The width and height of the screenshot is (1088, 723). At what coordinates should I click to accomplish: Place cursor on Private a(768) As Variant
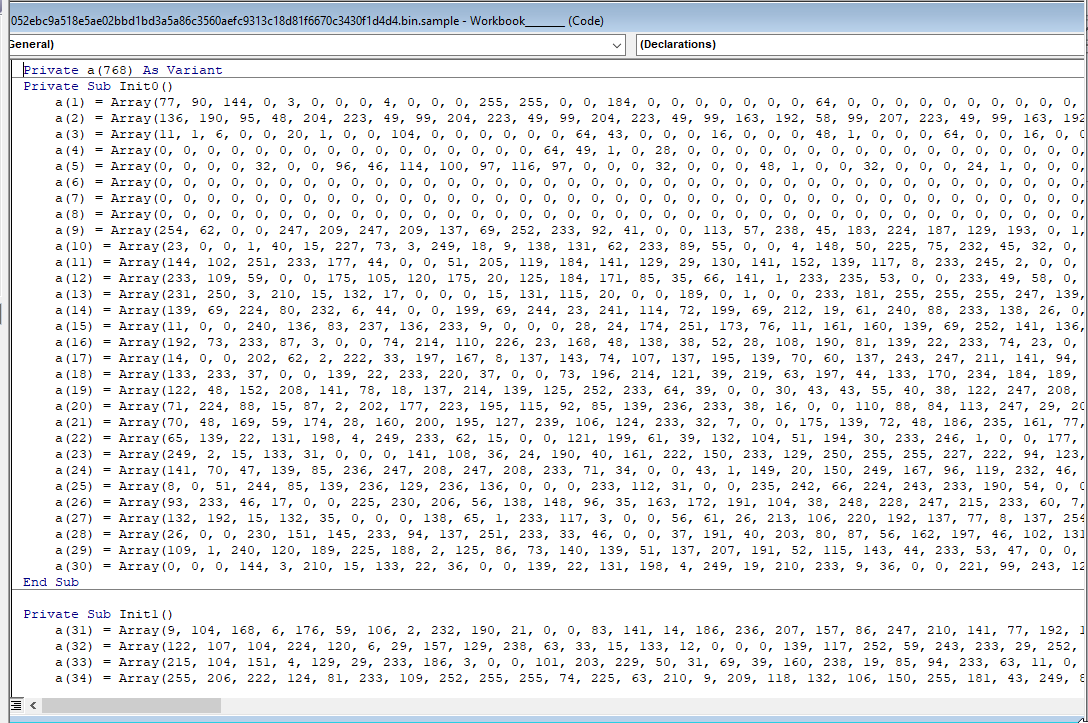tap(123, 70)
